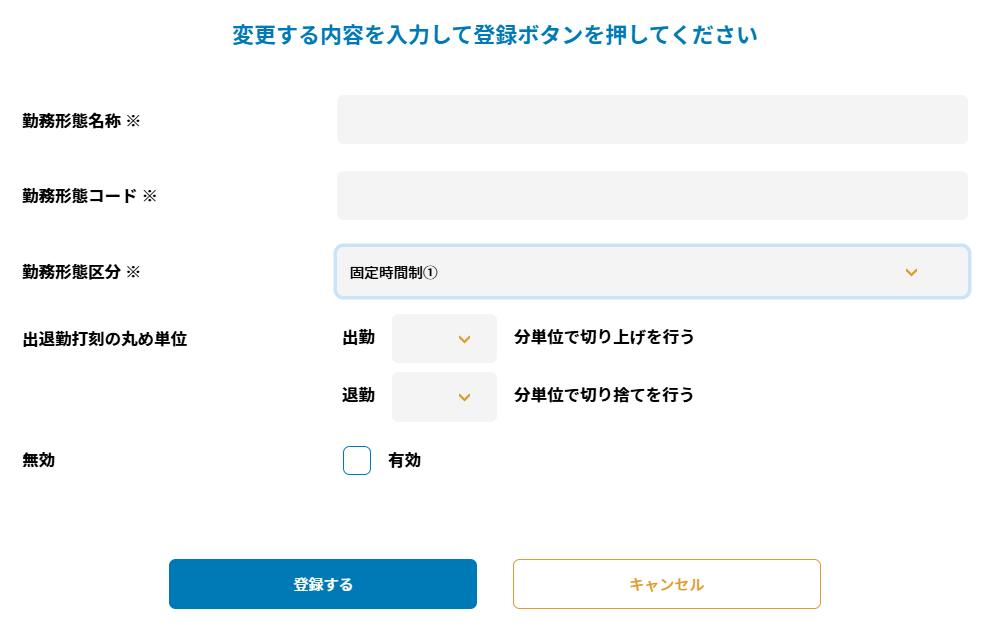The height and width of the screenshot is (631, 989).
Task: Click the 勤務形態名称 ※ label
Action: (x=81, y=121)
